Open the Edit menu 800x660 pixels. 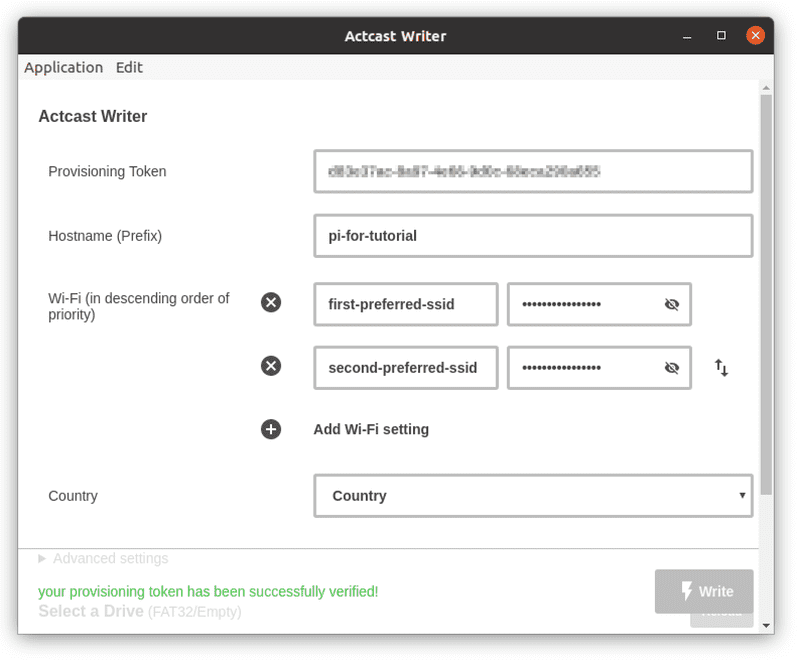[x=129, y=67]
